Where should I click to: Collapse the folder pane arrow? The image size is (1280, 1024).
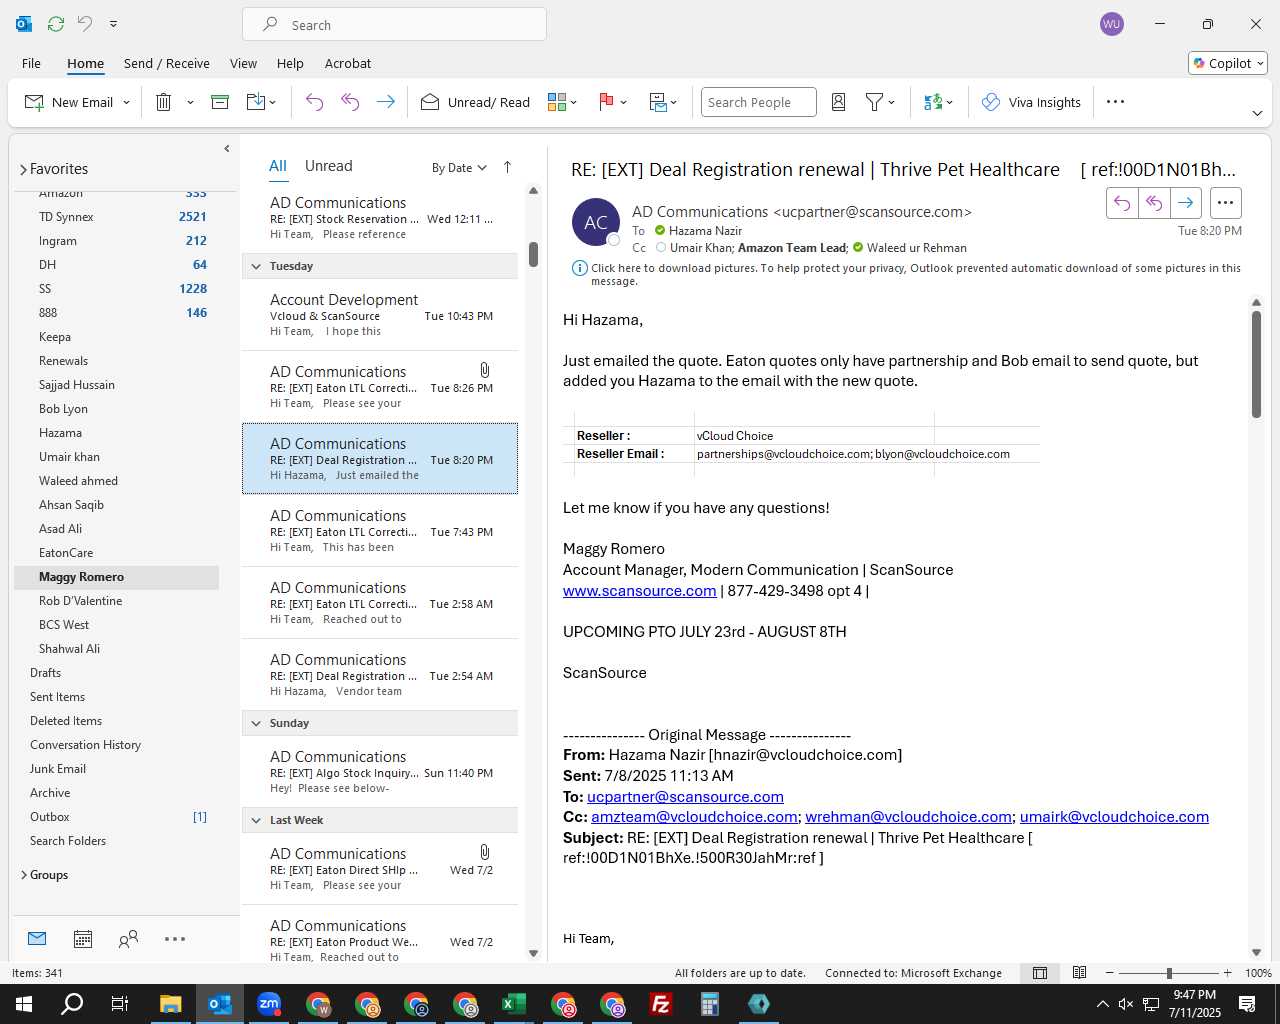(227, 149)
